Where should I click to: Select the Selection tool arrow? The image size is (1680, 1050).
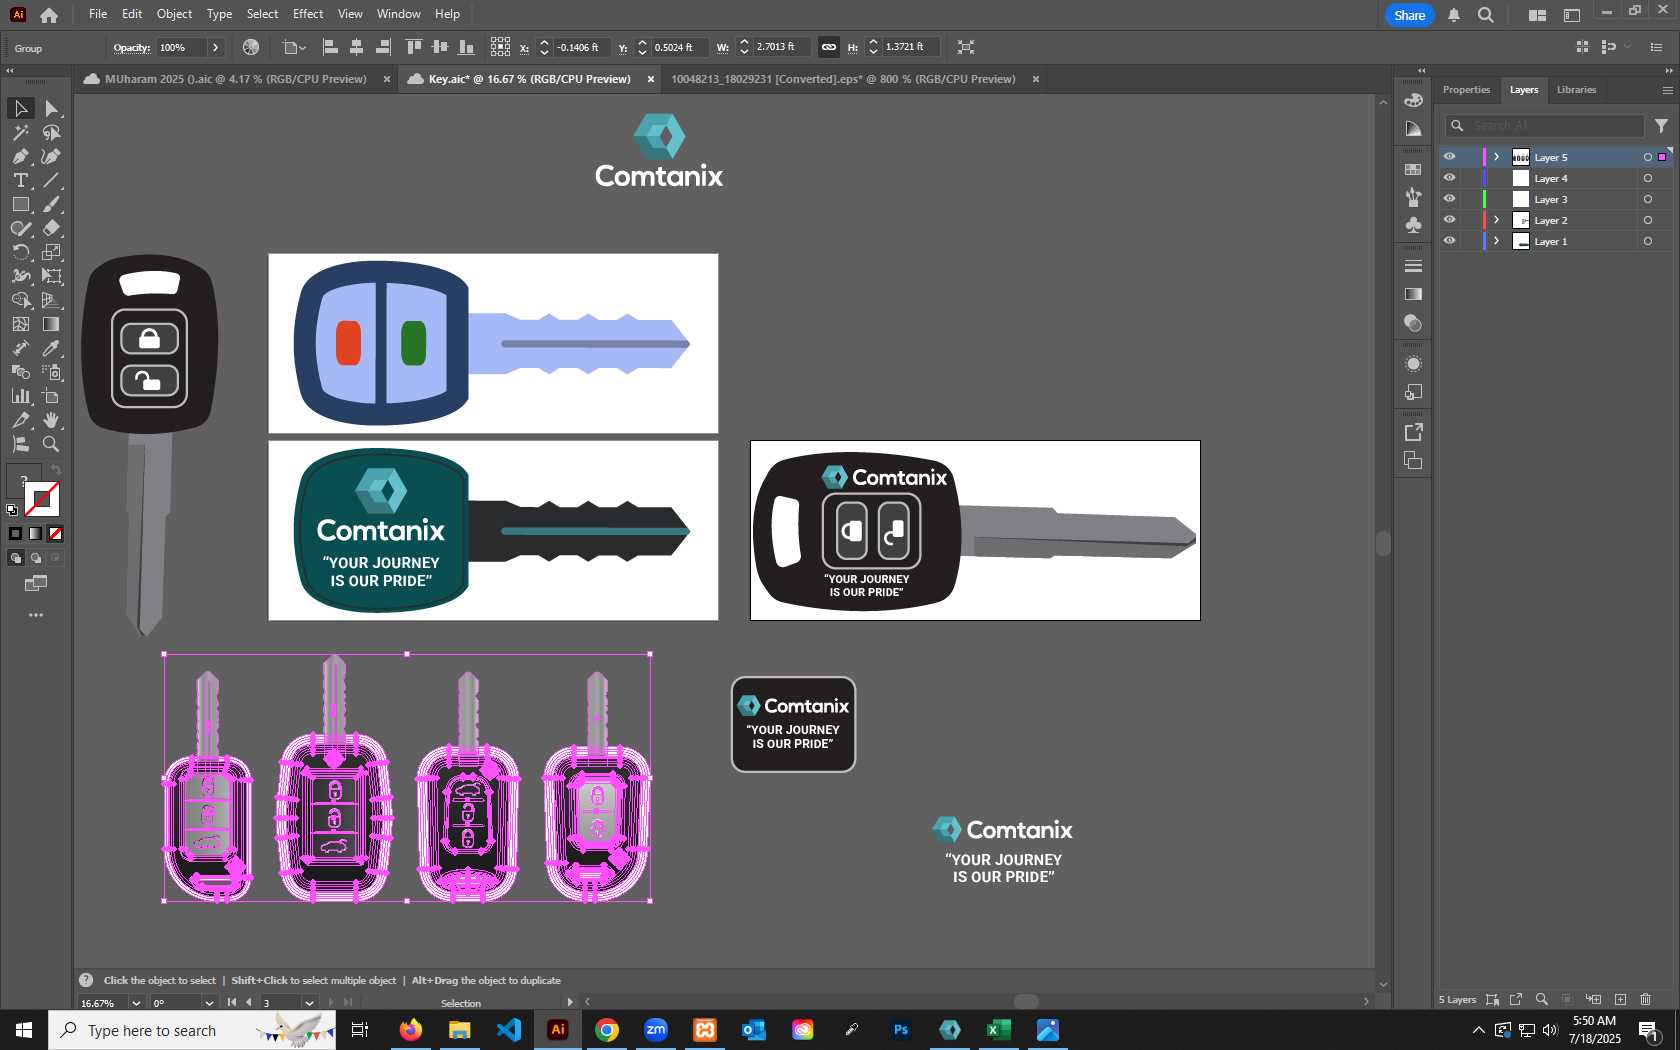[20, 108]
